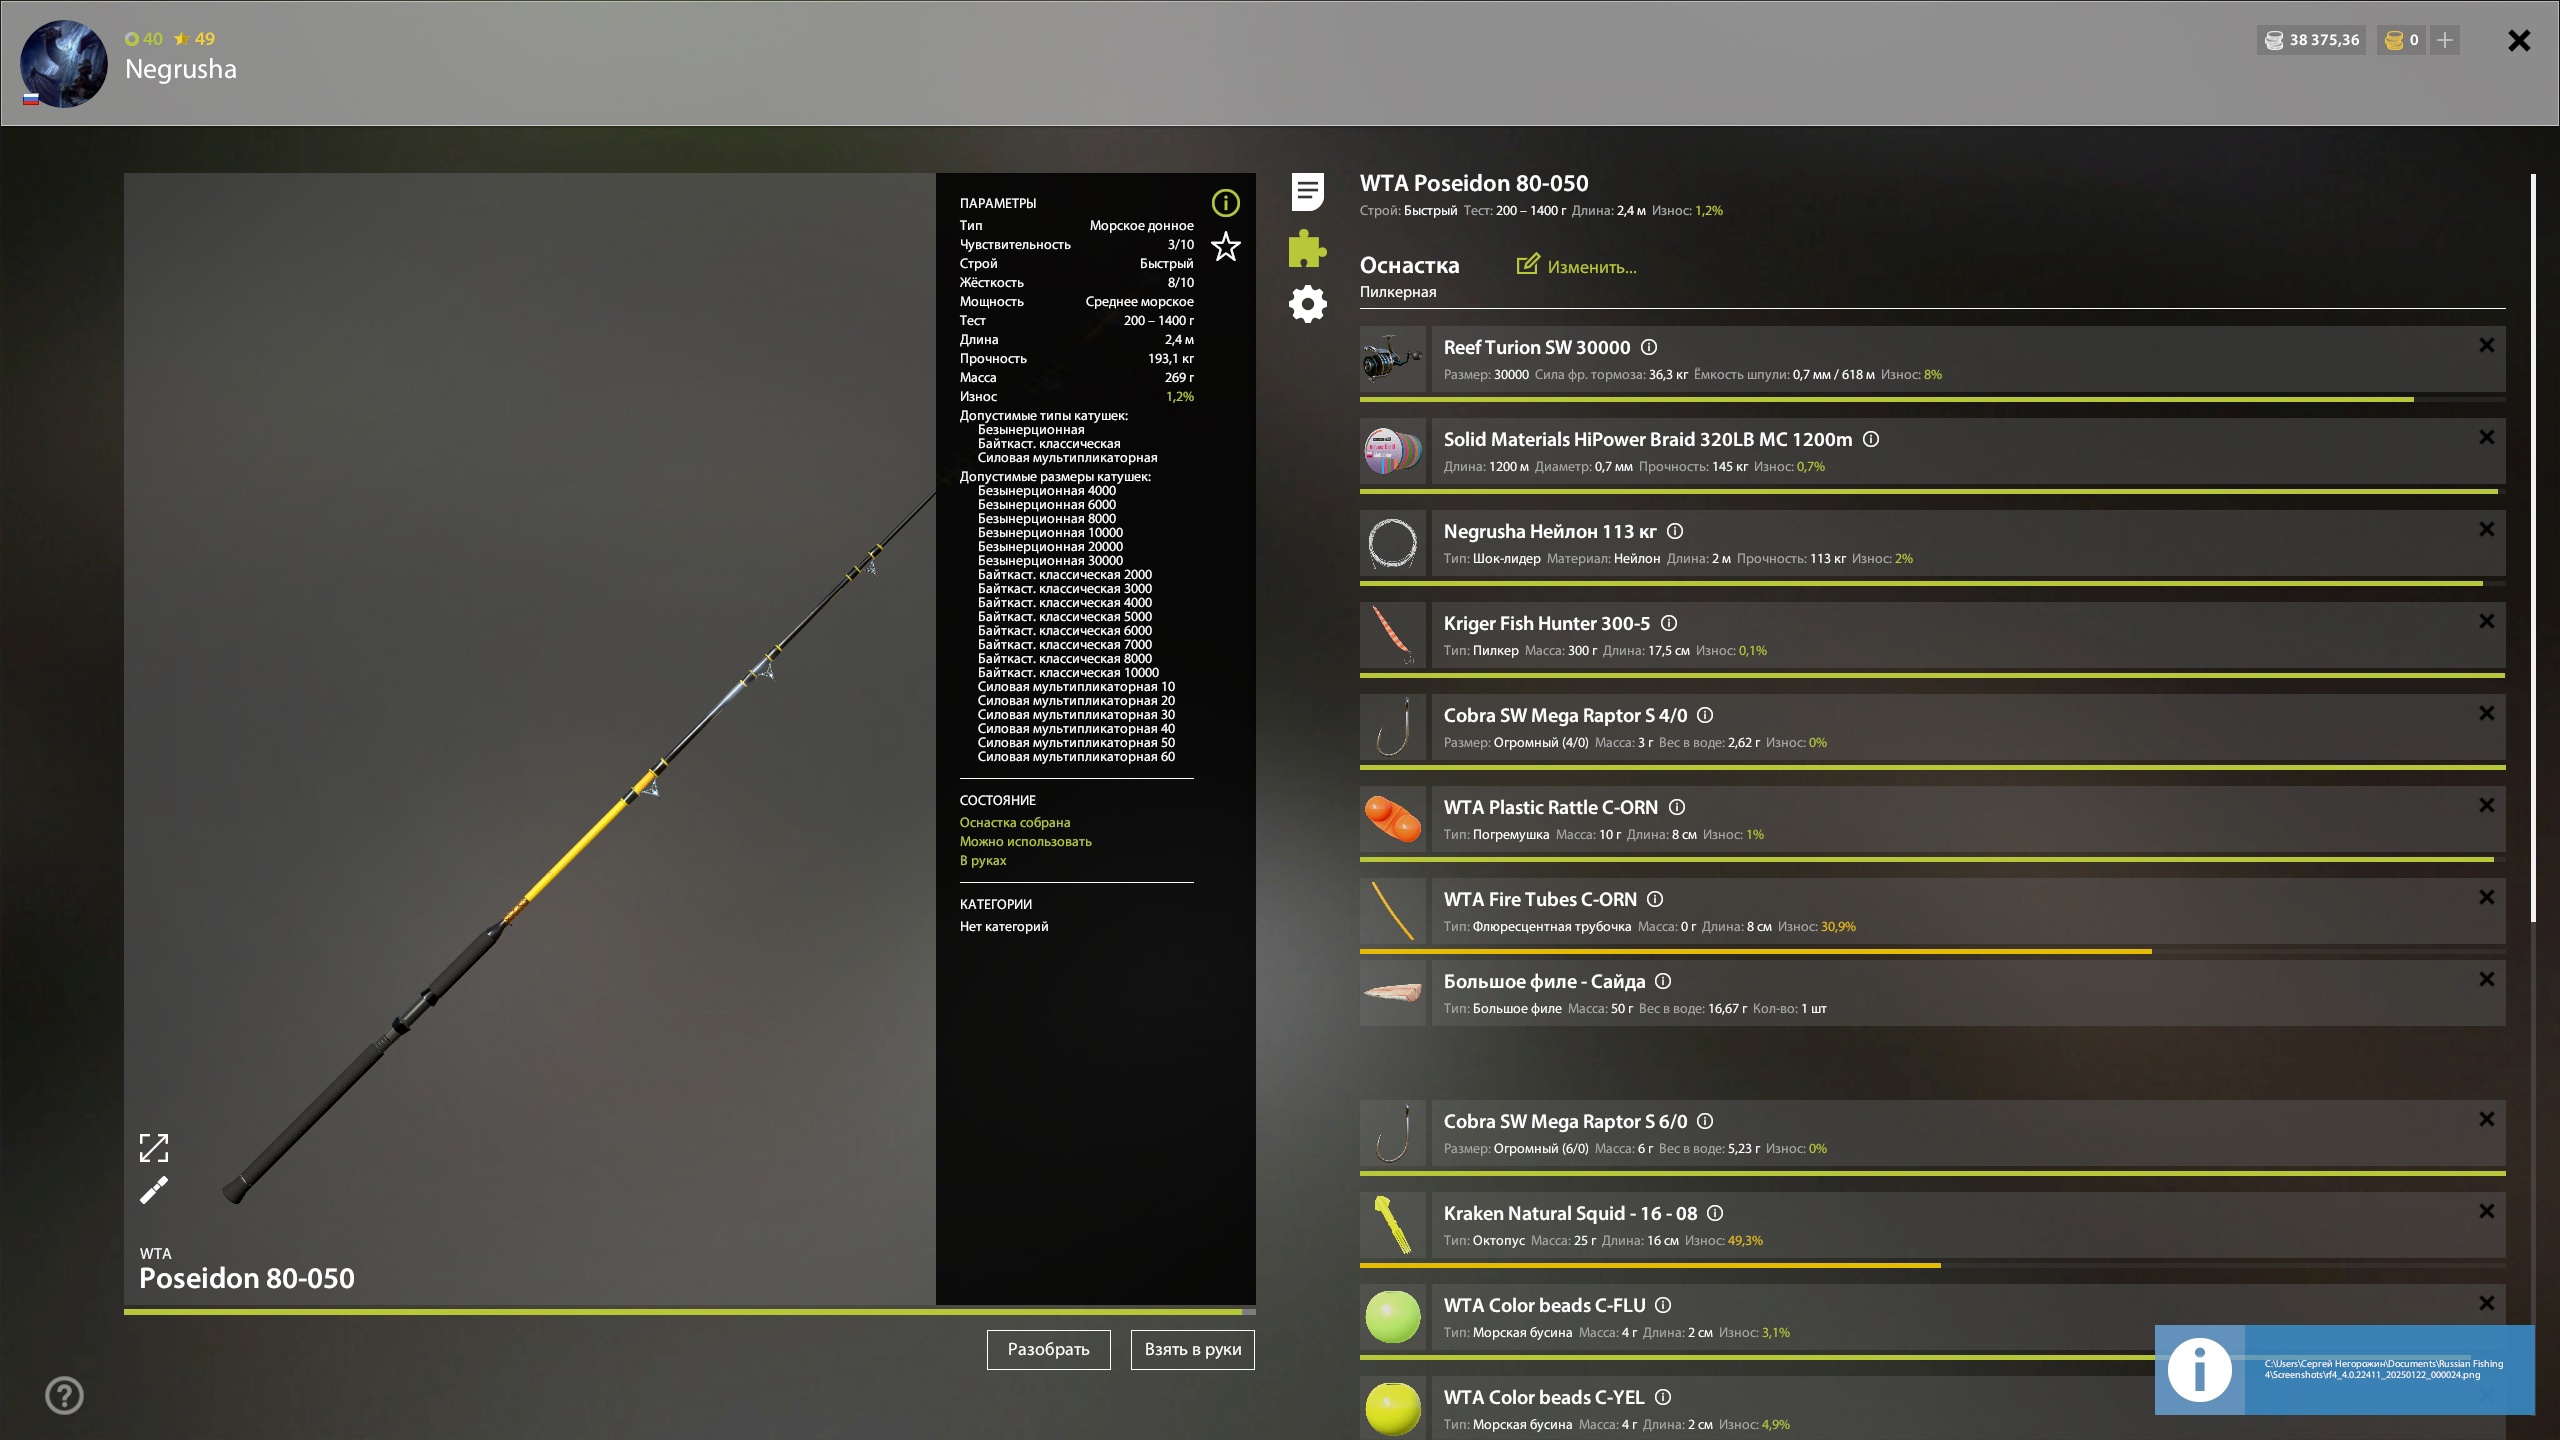Image resolution: width=2560 pixels, height=1440 pixels.
Task: Remove Cobra SW Mega Raptor S 6/0 hook
Action: (2486, 1119)
